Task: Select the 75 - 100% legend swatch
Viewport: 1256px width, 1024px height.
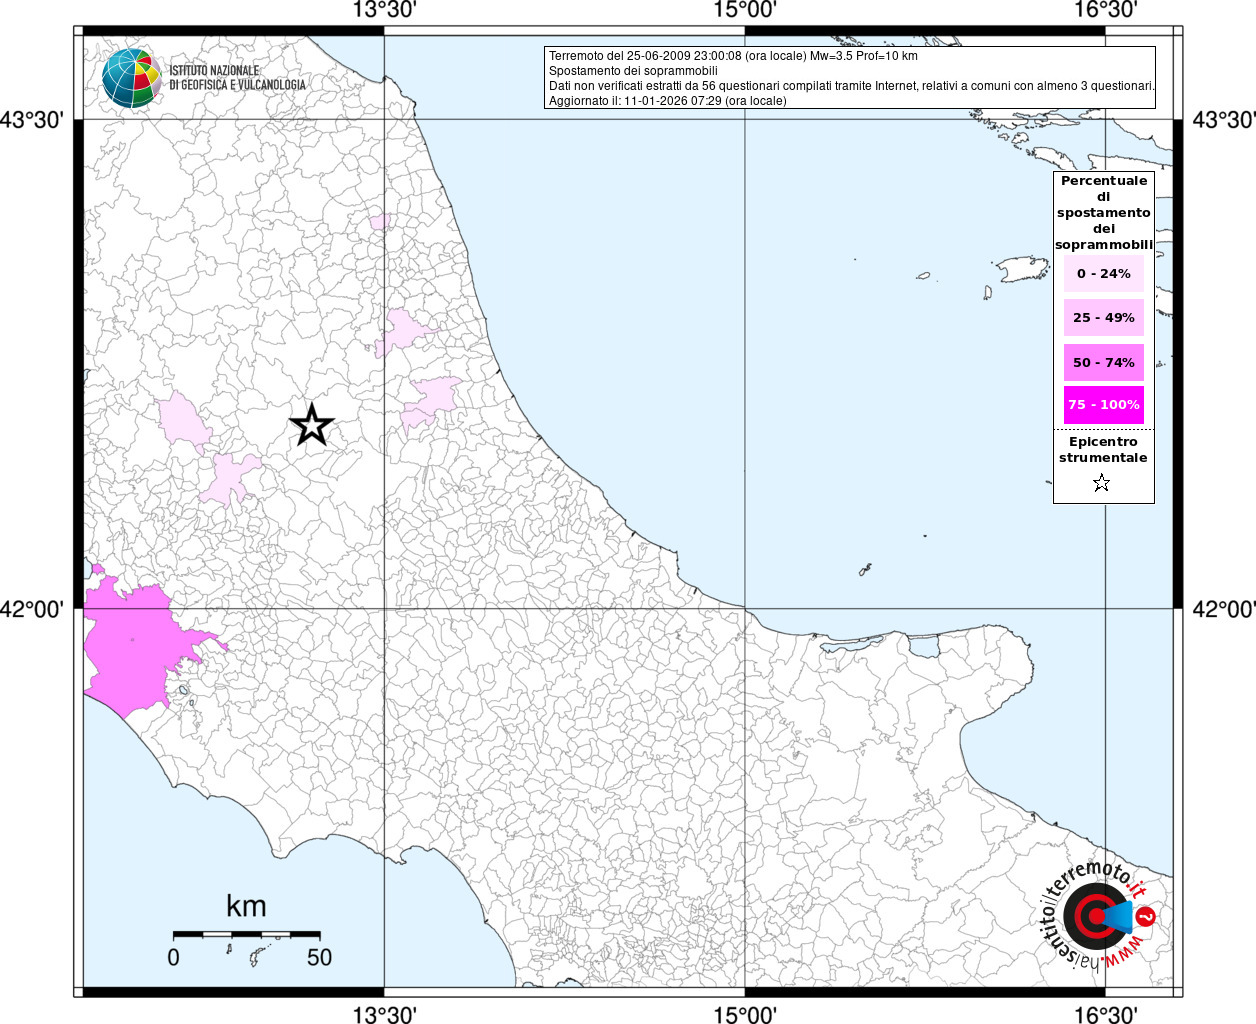Action: point(1104,405)
